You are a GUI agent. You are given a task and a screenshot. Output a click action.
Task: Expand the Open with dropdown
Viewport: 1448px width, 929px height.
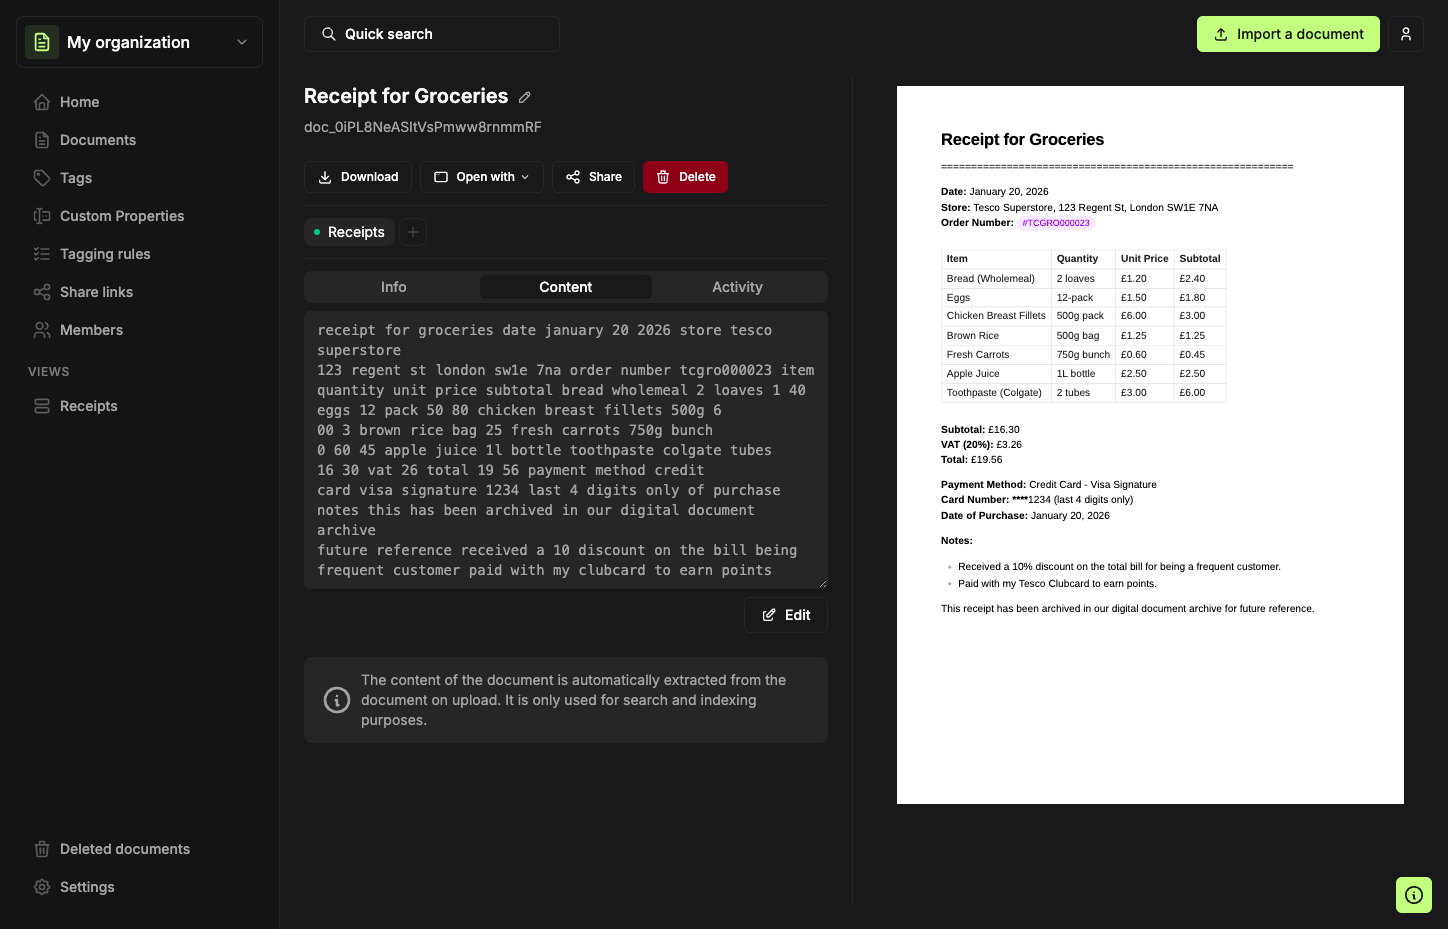(x=482, y=177)
